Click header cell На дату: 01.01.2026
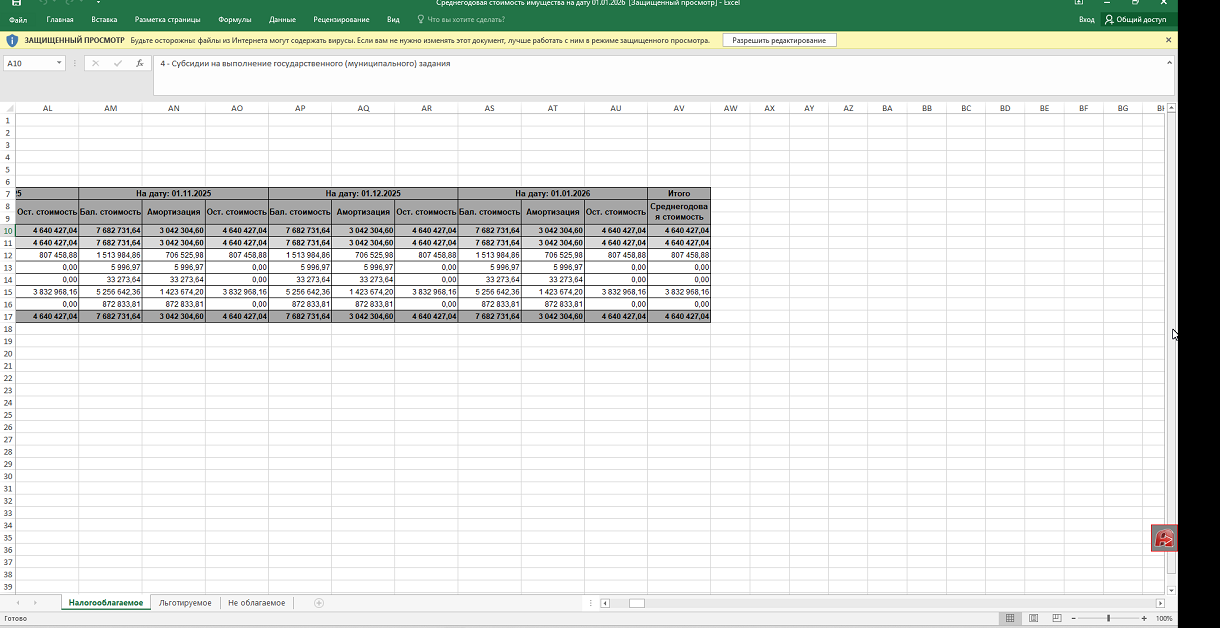This screenshot has height=628, width=1220. pyautogui.click(x=552, y=193)
